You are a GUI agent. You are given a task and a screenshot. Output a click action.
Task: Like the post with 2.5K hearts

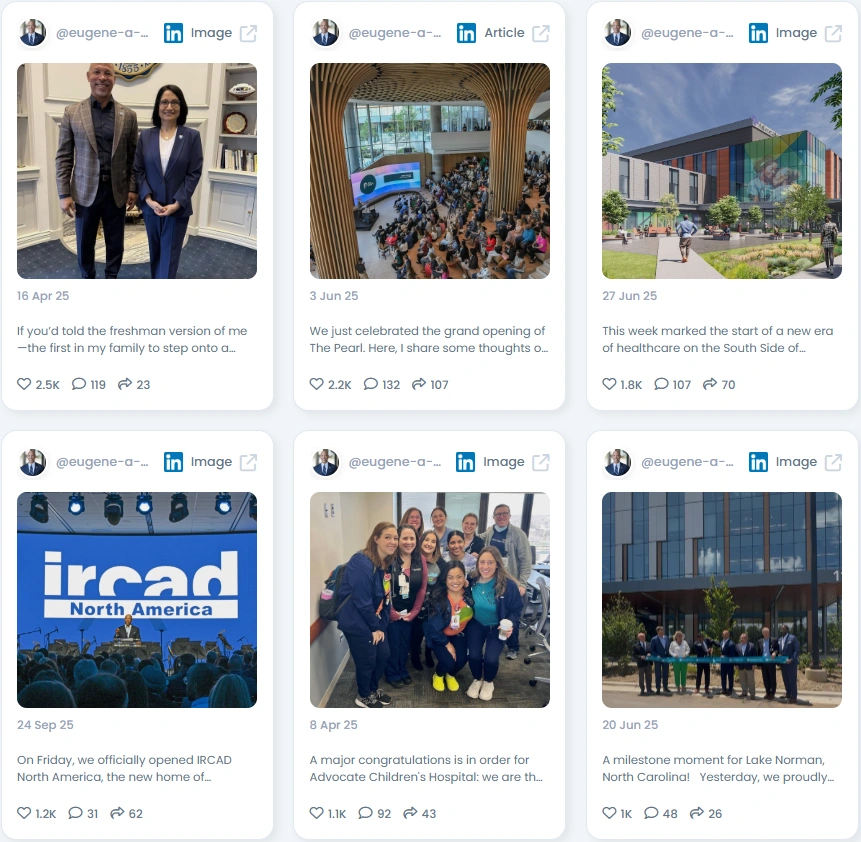click(24, 384)
